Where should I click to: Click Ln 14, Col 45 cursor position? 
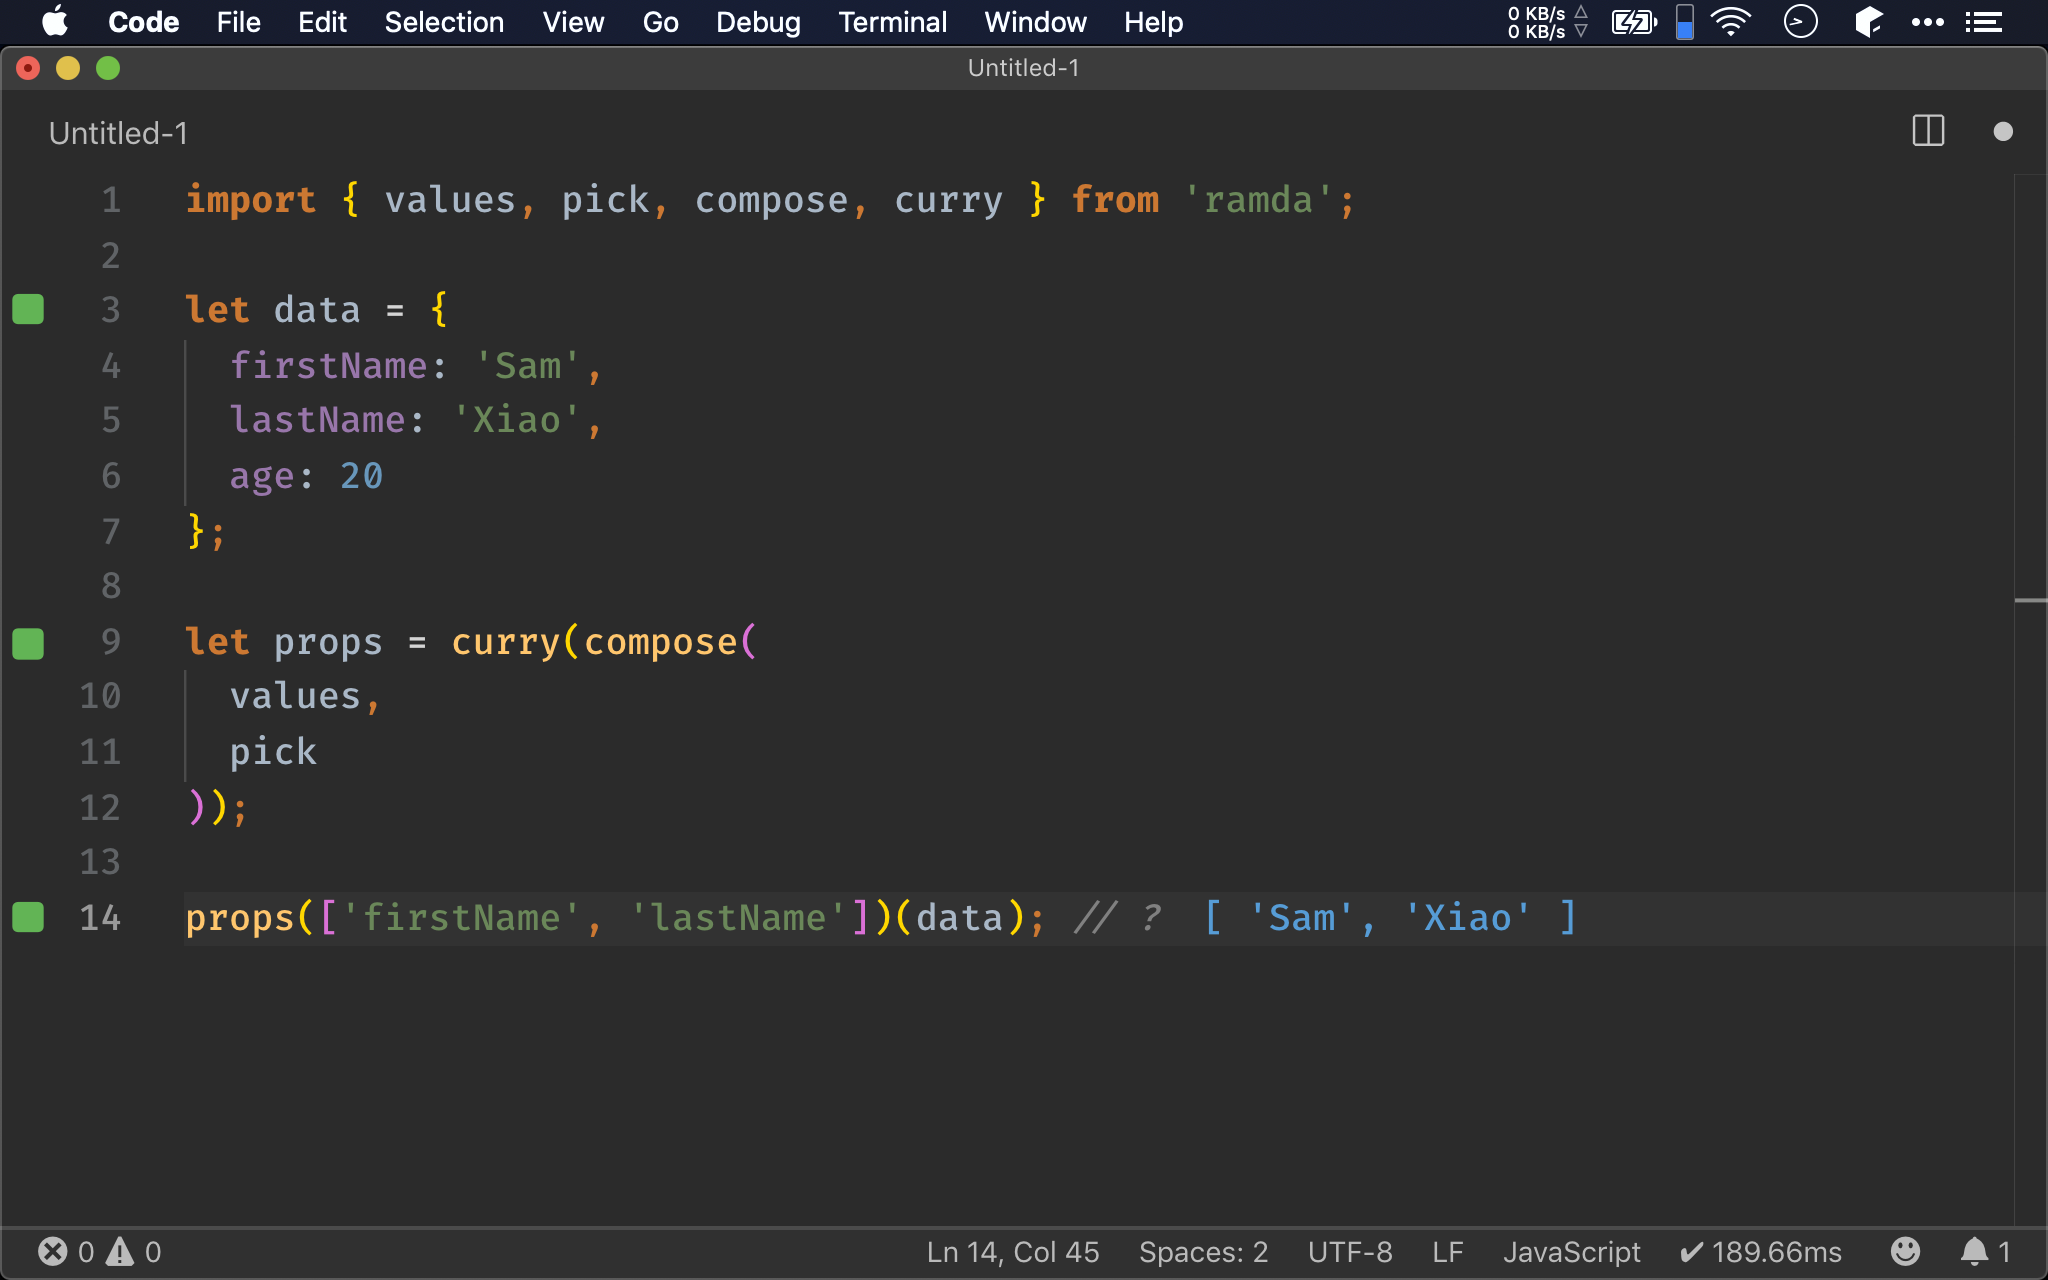[1012, 1252]
